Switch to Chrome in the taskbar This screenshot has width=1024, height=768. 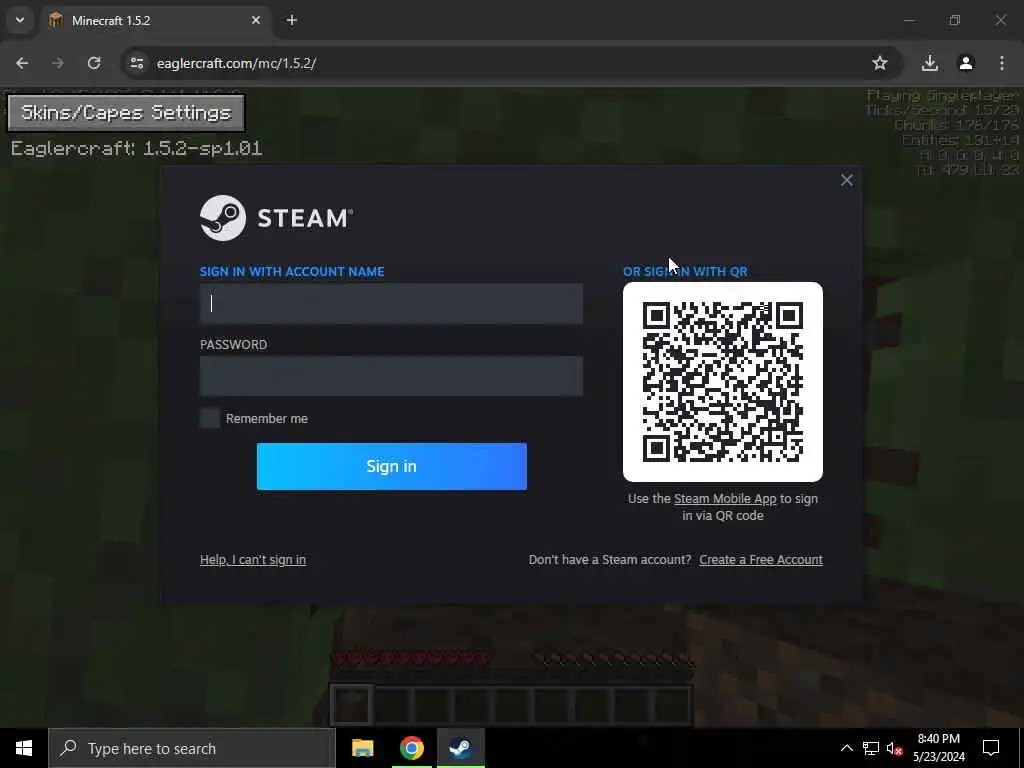coord(411,748)
